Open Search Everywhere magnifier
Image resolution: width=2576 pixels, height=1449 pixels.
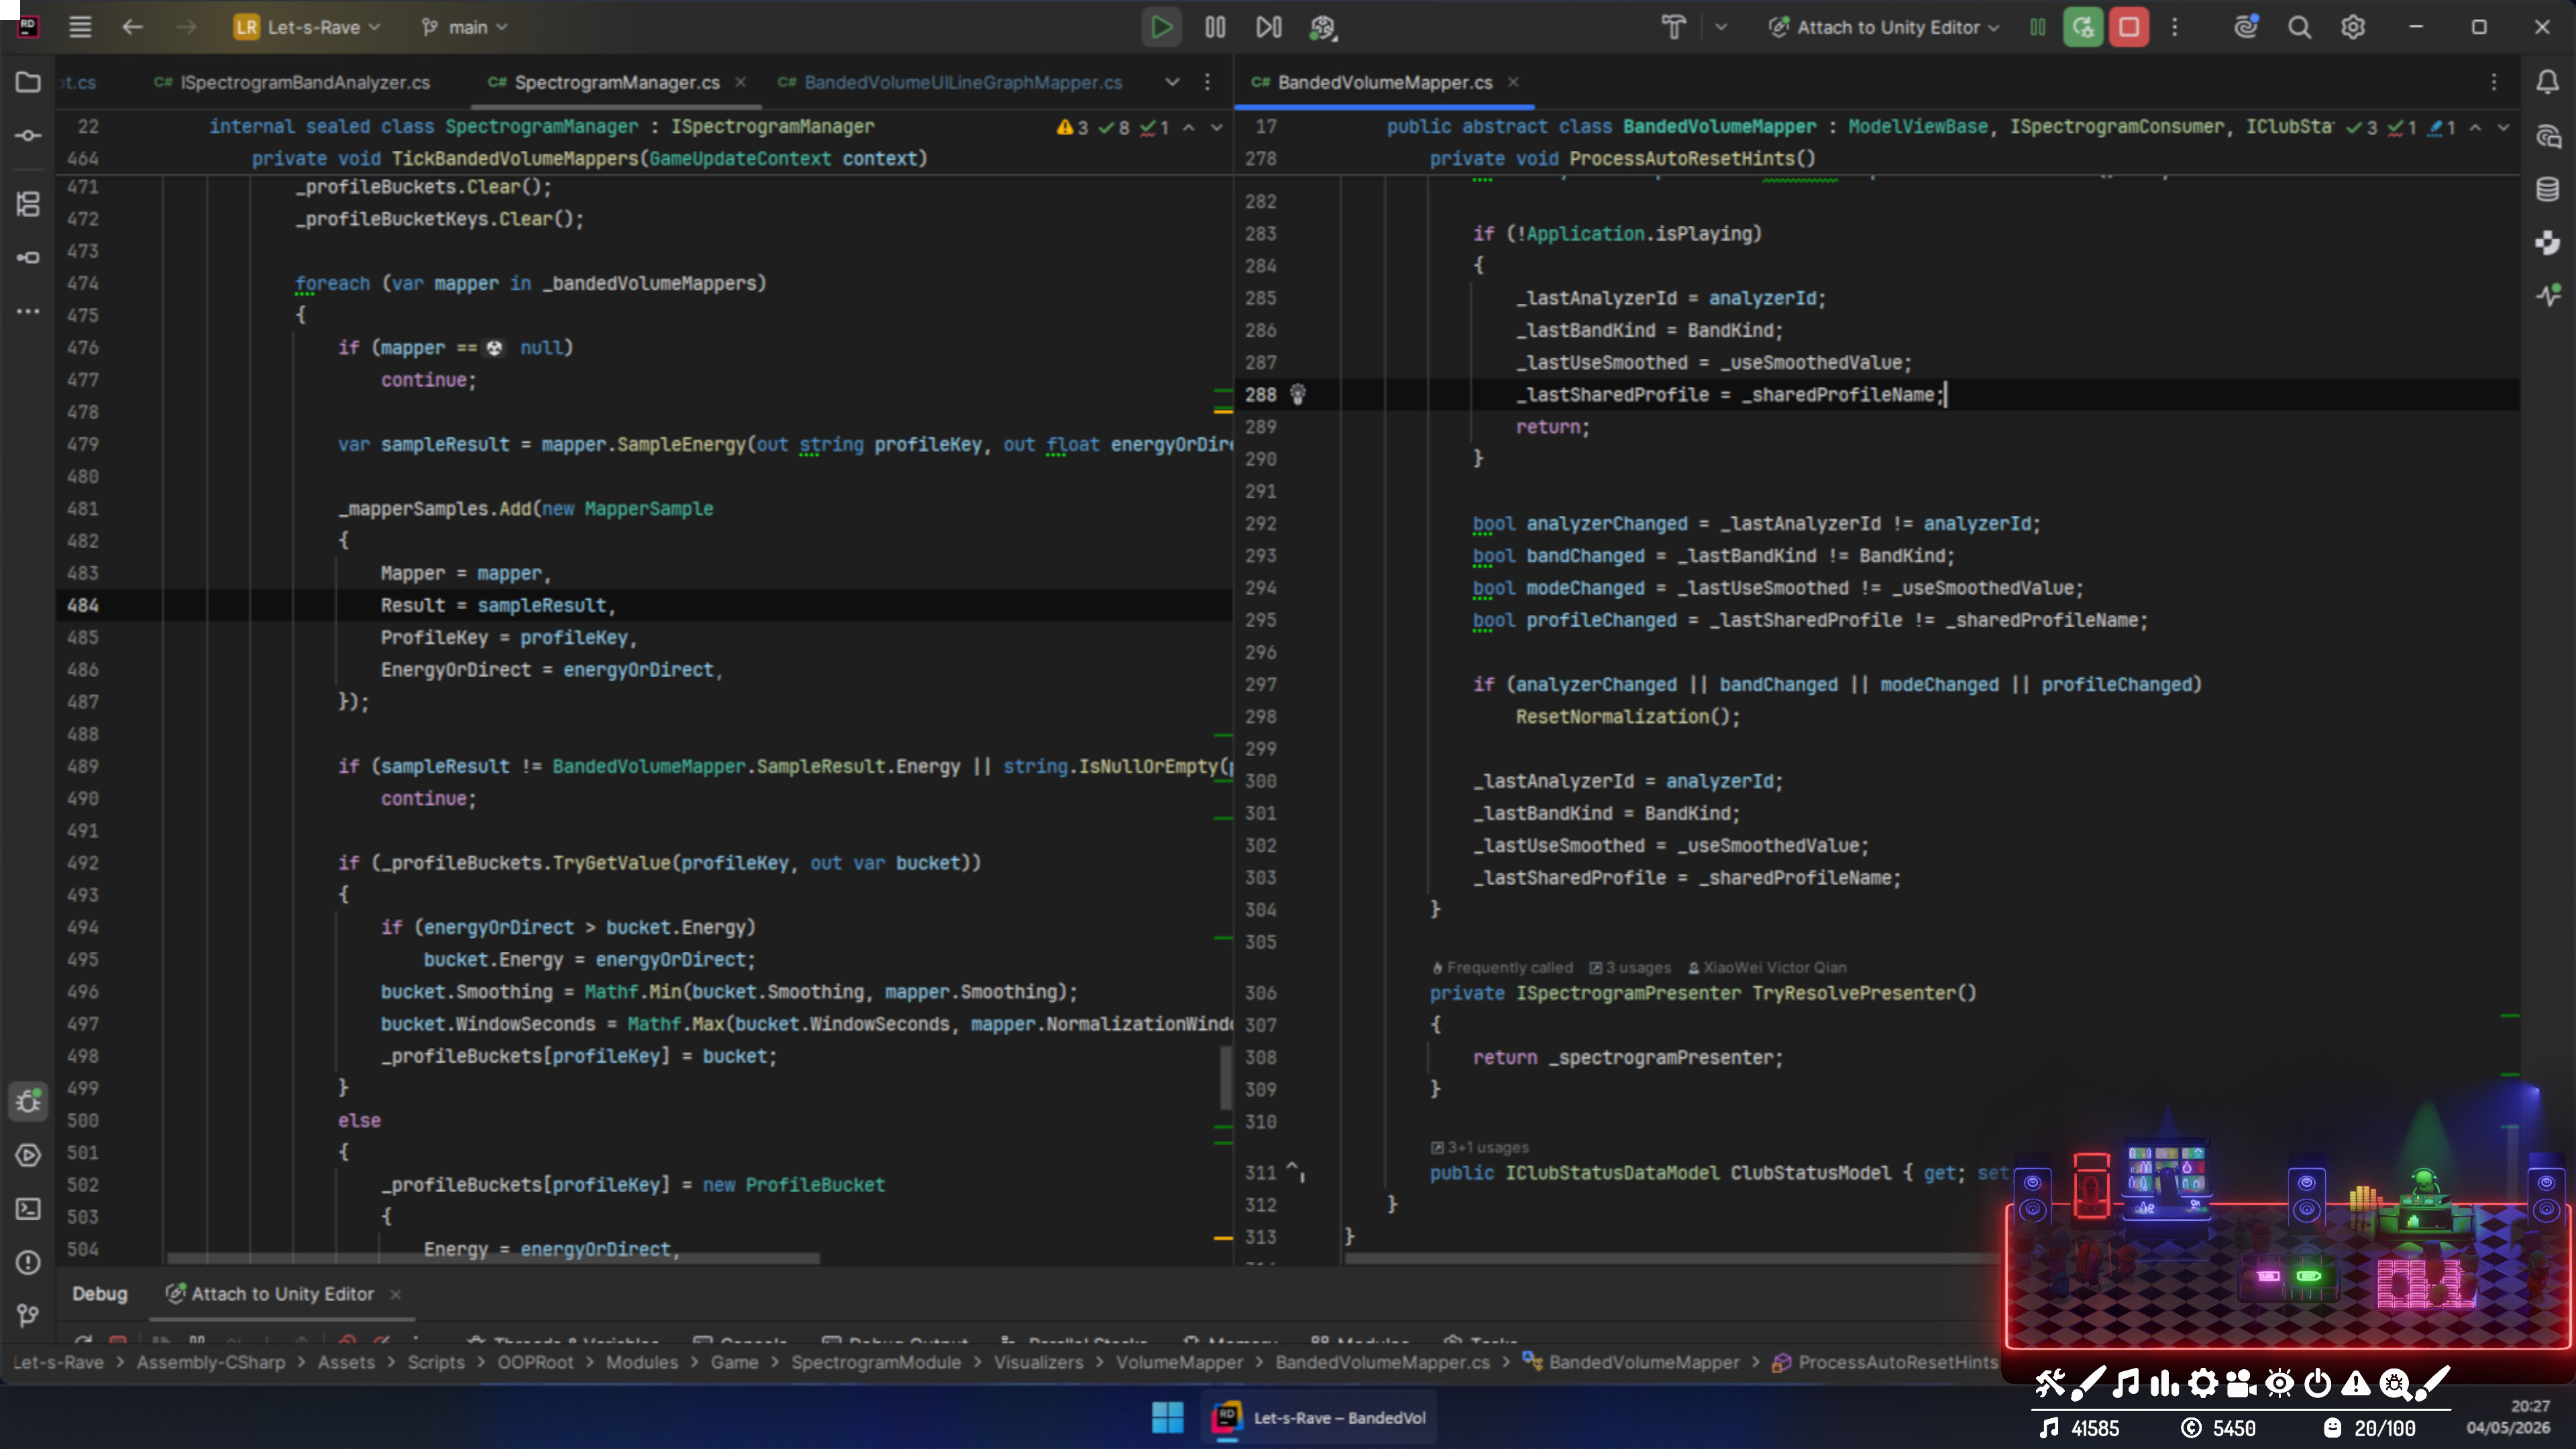pos(2299,27)
